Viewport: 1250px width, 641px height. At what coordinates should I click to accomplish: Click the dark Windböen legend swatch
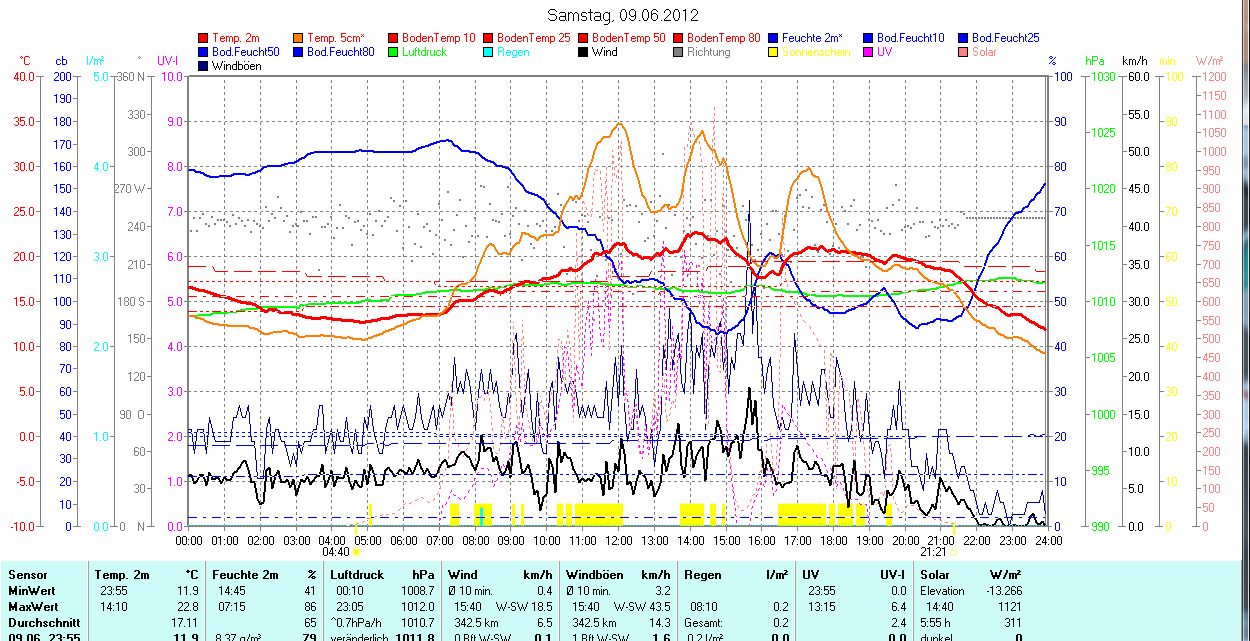click(x=205, y=66)
